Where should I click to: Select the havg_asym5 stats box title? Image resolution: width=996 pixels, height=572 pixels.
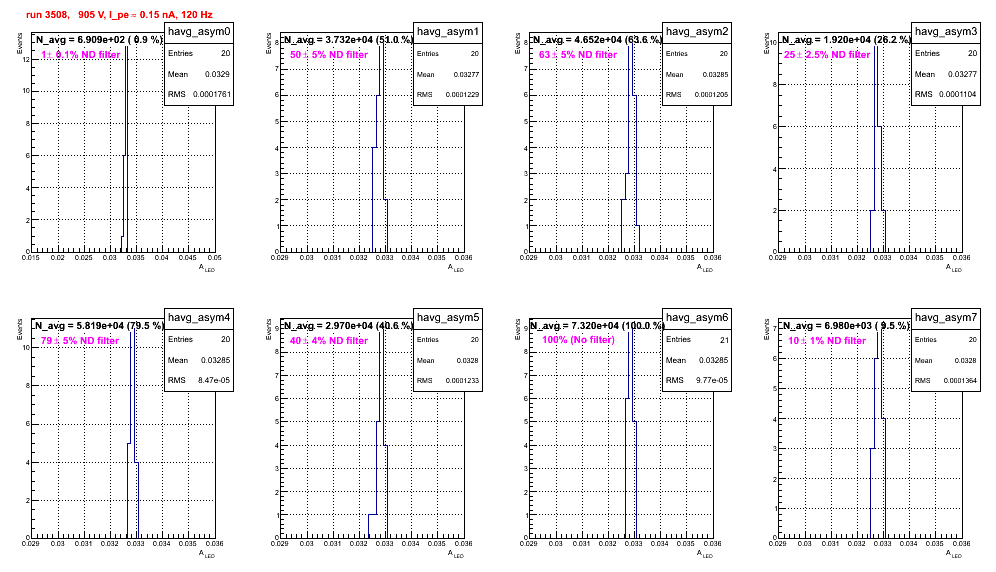click(448, 317)
